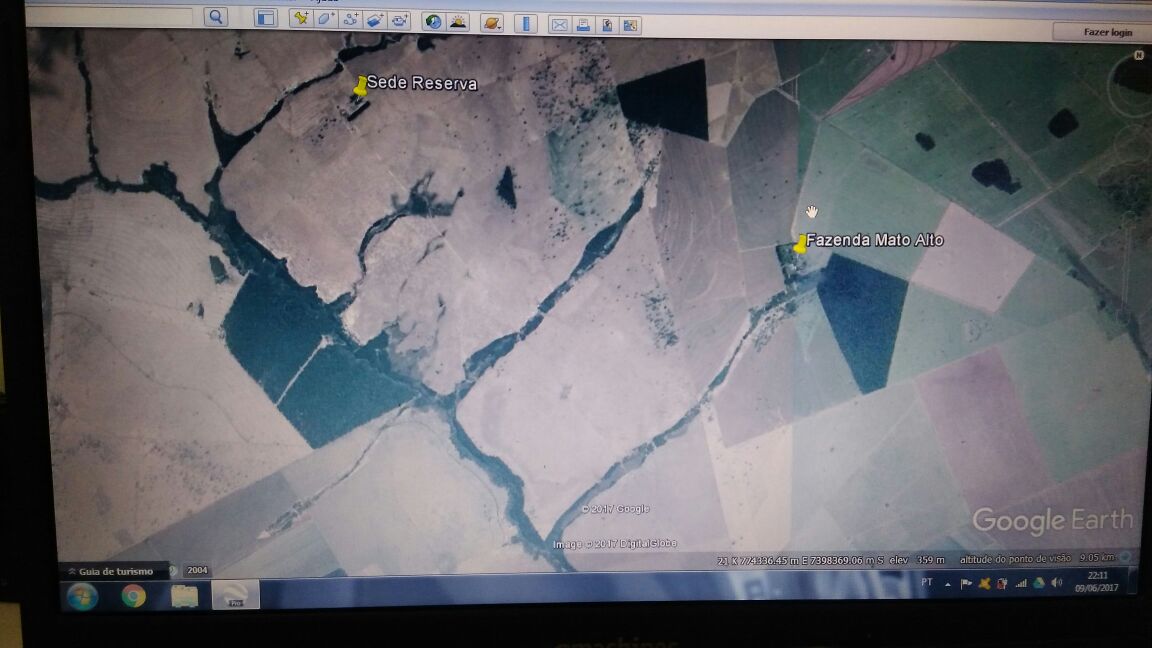Image resolution: width=1152 pixels, height=648 pixels.
Task: Click the View in Google Maps icon
Action: 630,26
